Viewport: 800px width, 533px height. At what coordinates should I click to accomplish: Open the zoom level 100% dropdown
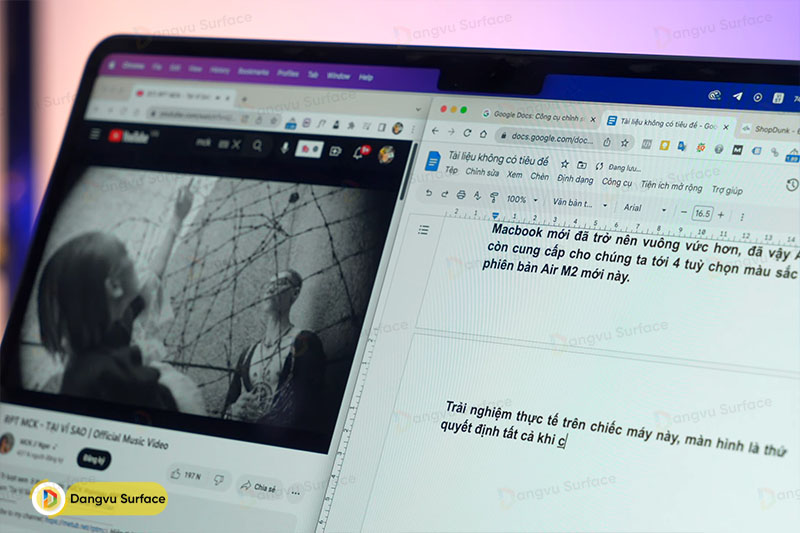522,199
